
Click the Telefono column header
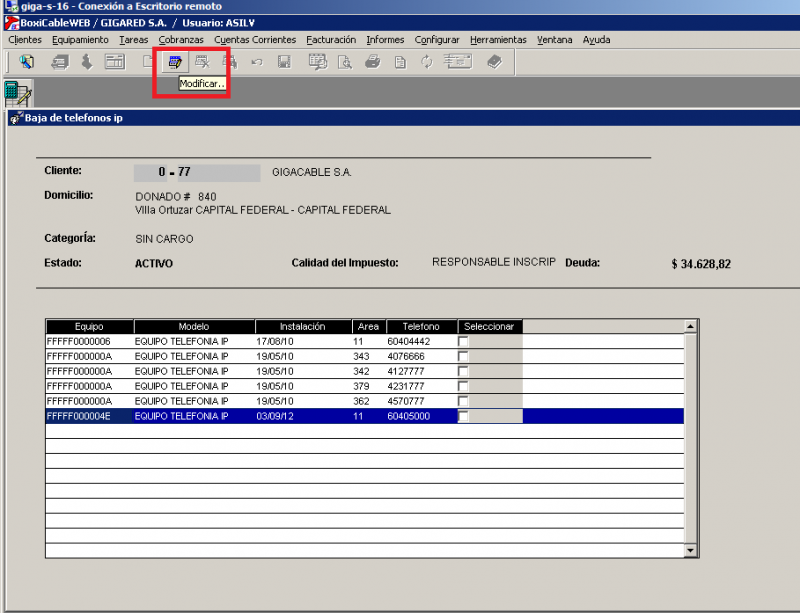tap(420, 327)
